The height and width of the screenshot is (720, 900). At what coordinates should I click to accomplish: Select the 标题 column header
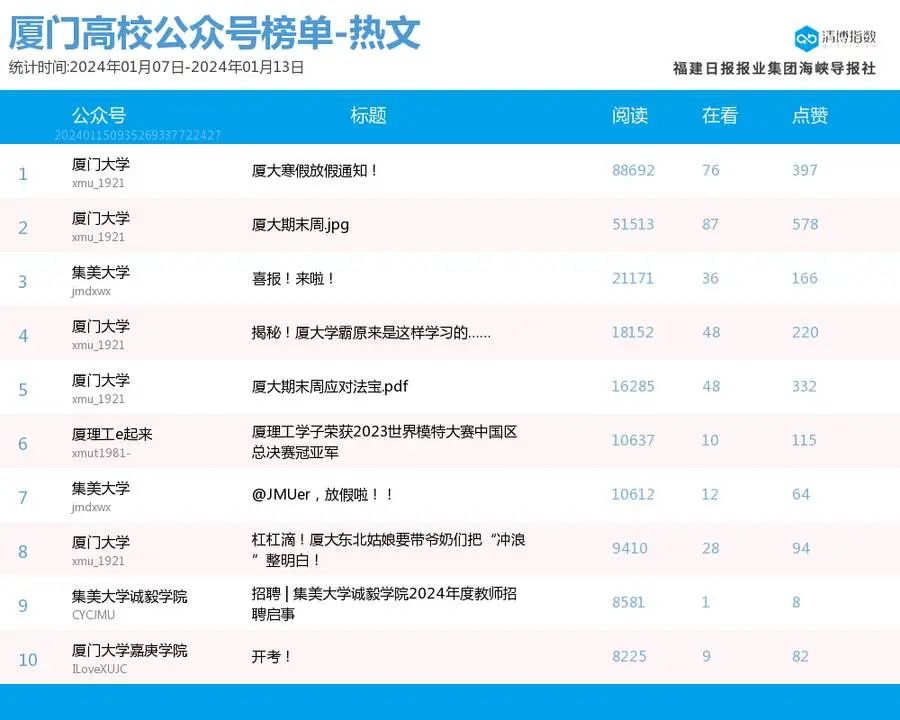368,115
